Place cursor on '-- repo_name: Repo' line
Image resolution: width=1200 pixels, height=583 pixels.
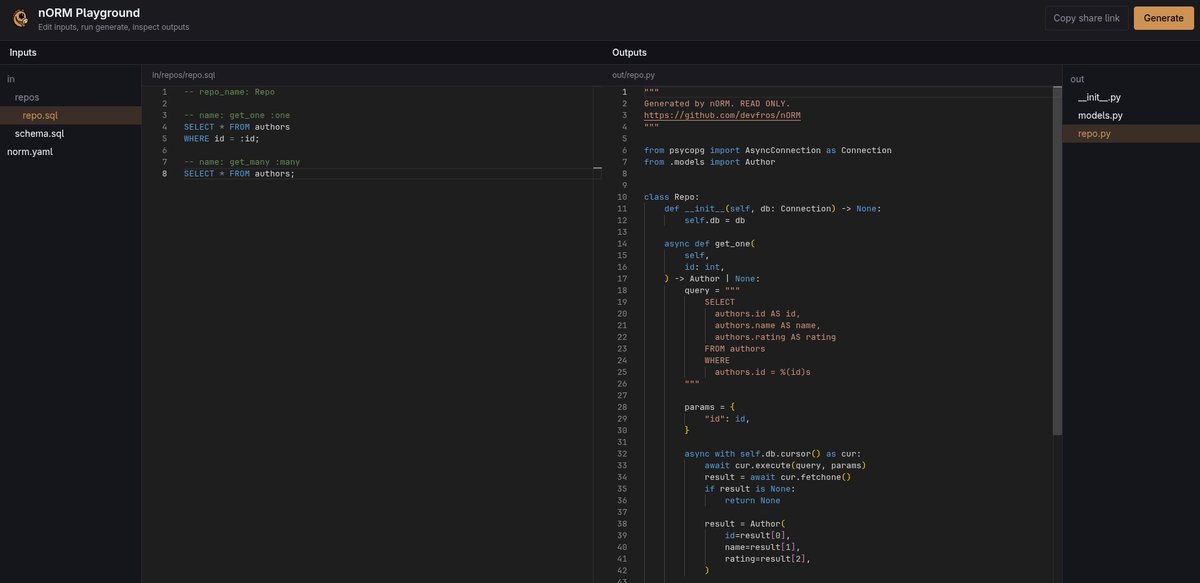tap(229, 92)
